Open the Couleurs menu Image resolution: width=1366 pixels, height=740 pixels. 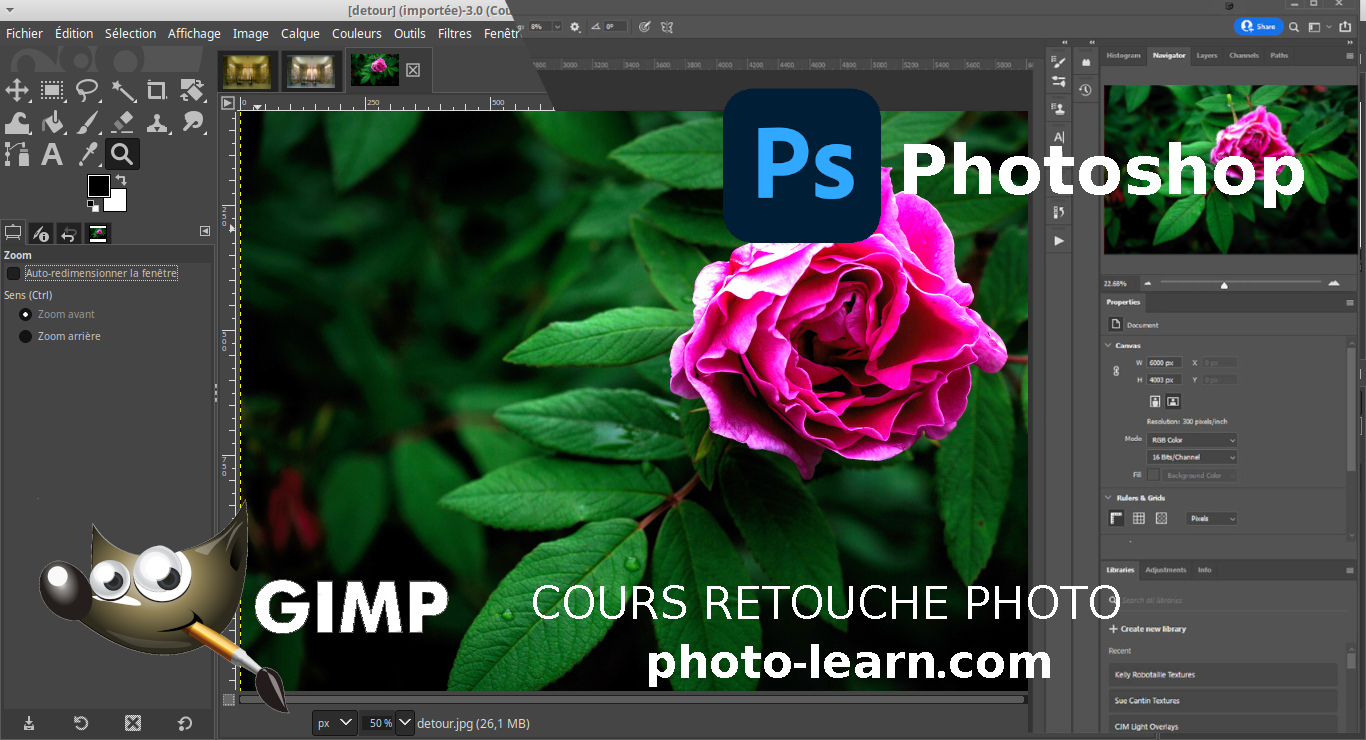click(x=357, y=33)
